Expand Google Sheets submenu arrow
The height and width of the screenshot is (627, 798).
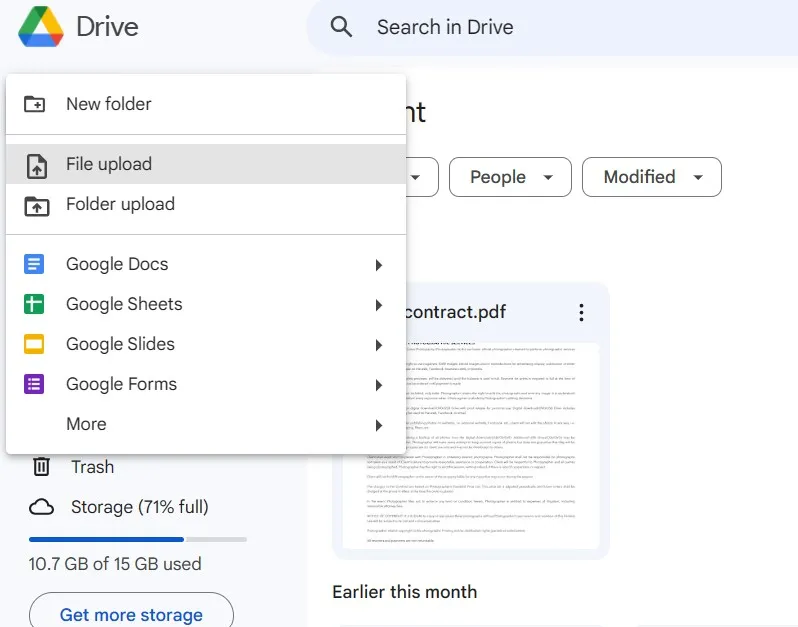(379, 305)
